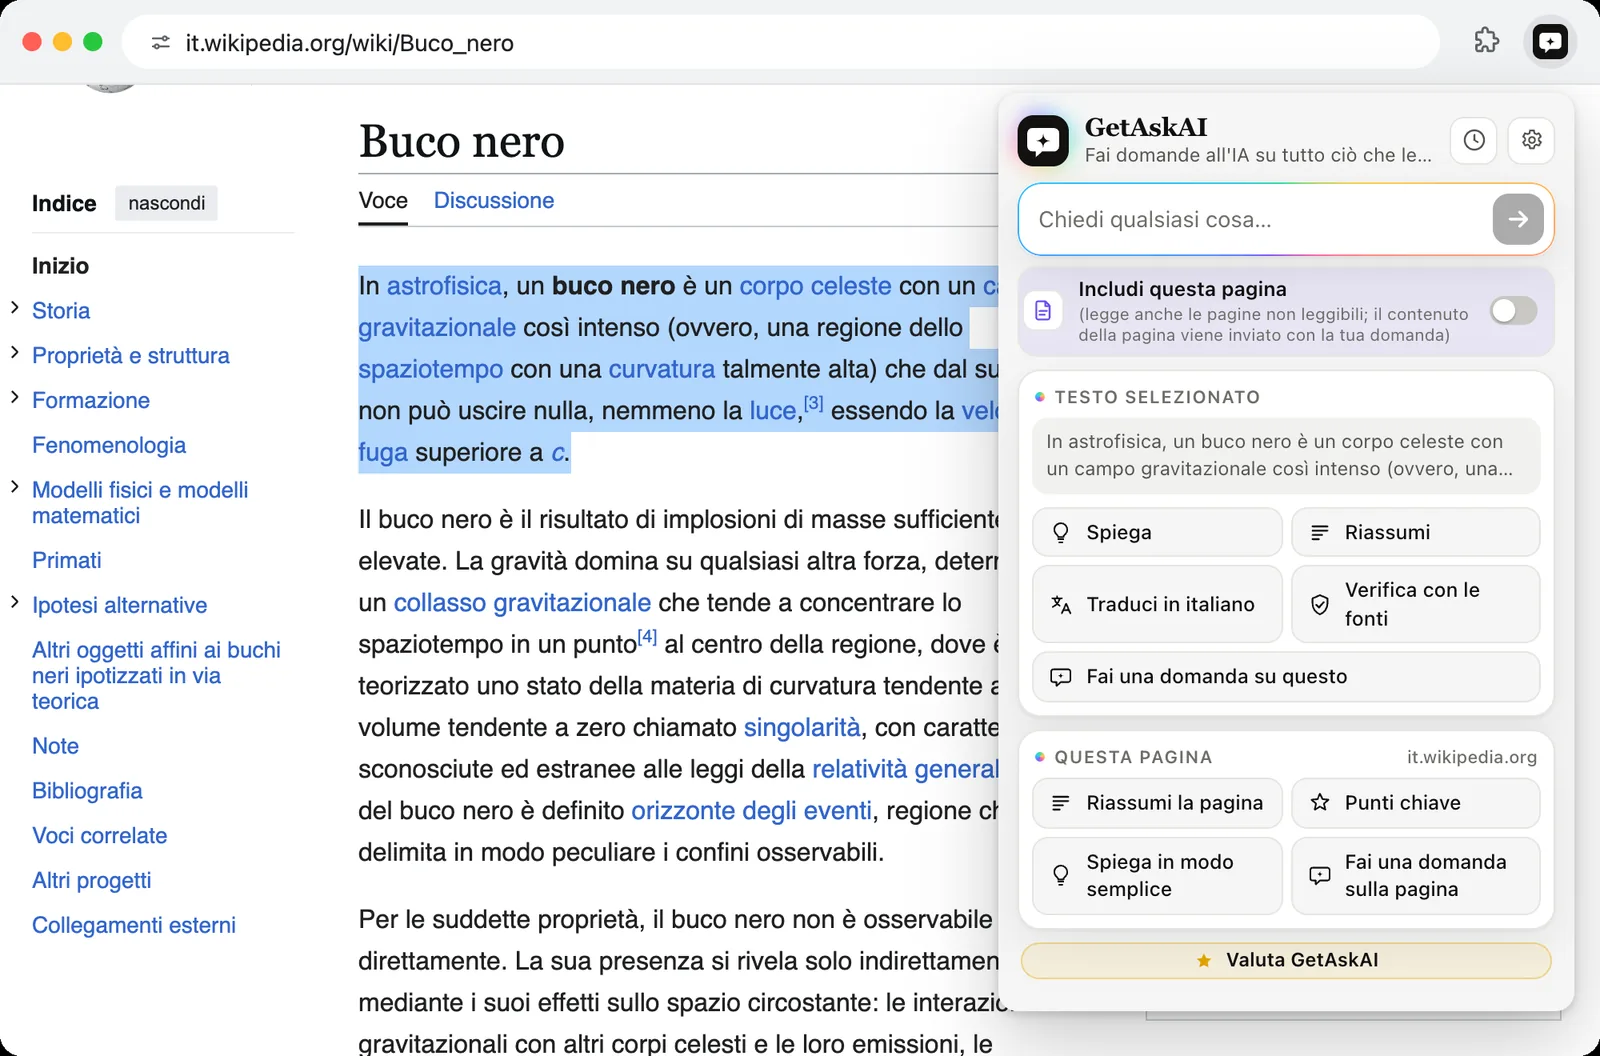Click the browser address bar URL

click(350, 43)
